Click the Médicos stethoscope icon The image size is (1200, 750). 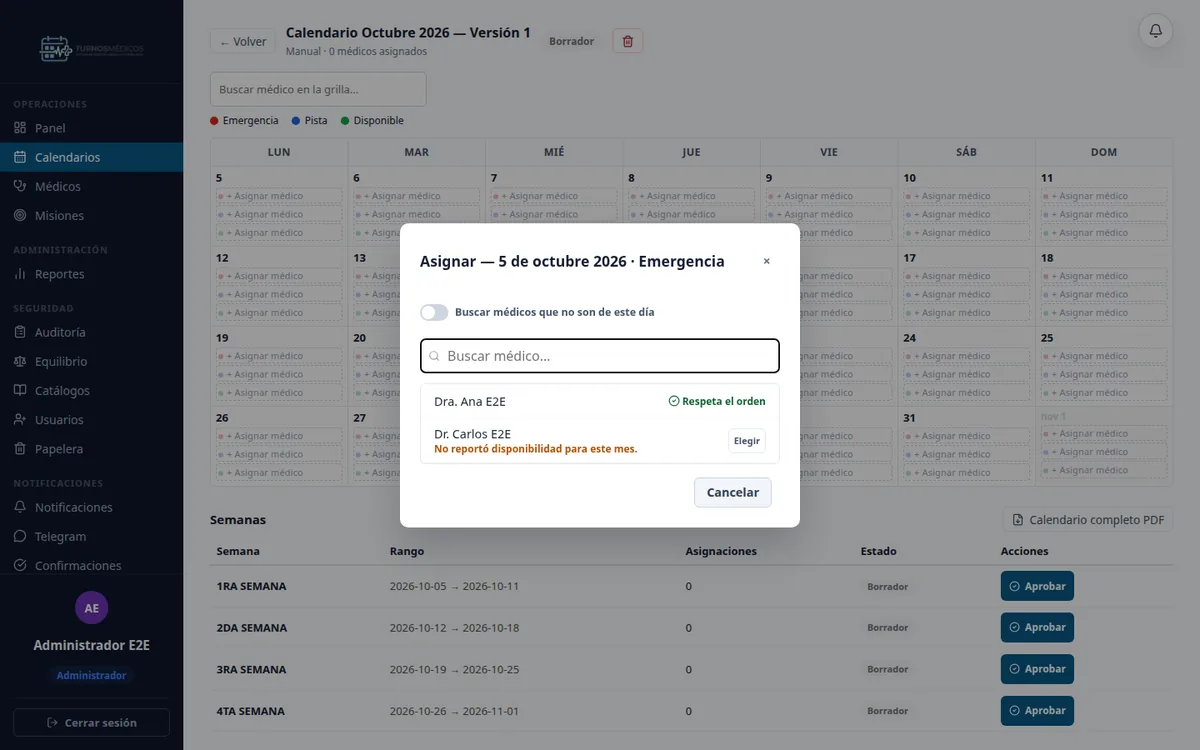point(20,186)
